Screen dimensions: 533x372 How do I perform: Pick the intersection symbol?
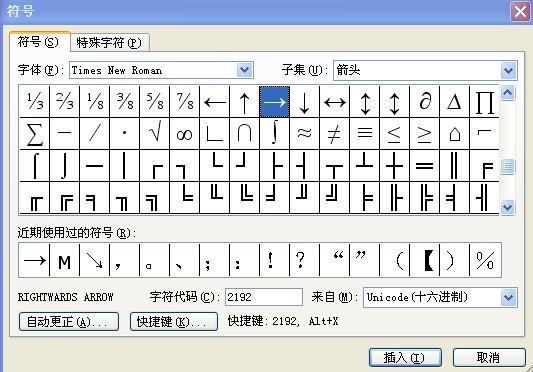pyautogui.click(x=244, y=134)
